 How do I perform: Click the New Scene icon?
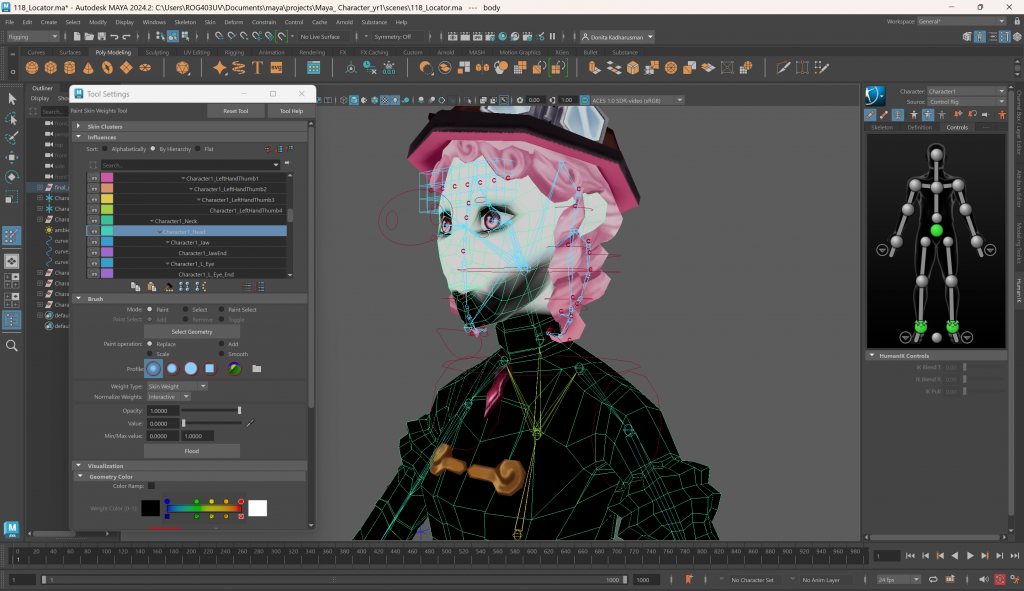pos(77,37)
